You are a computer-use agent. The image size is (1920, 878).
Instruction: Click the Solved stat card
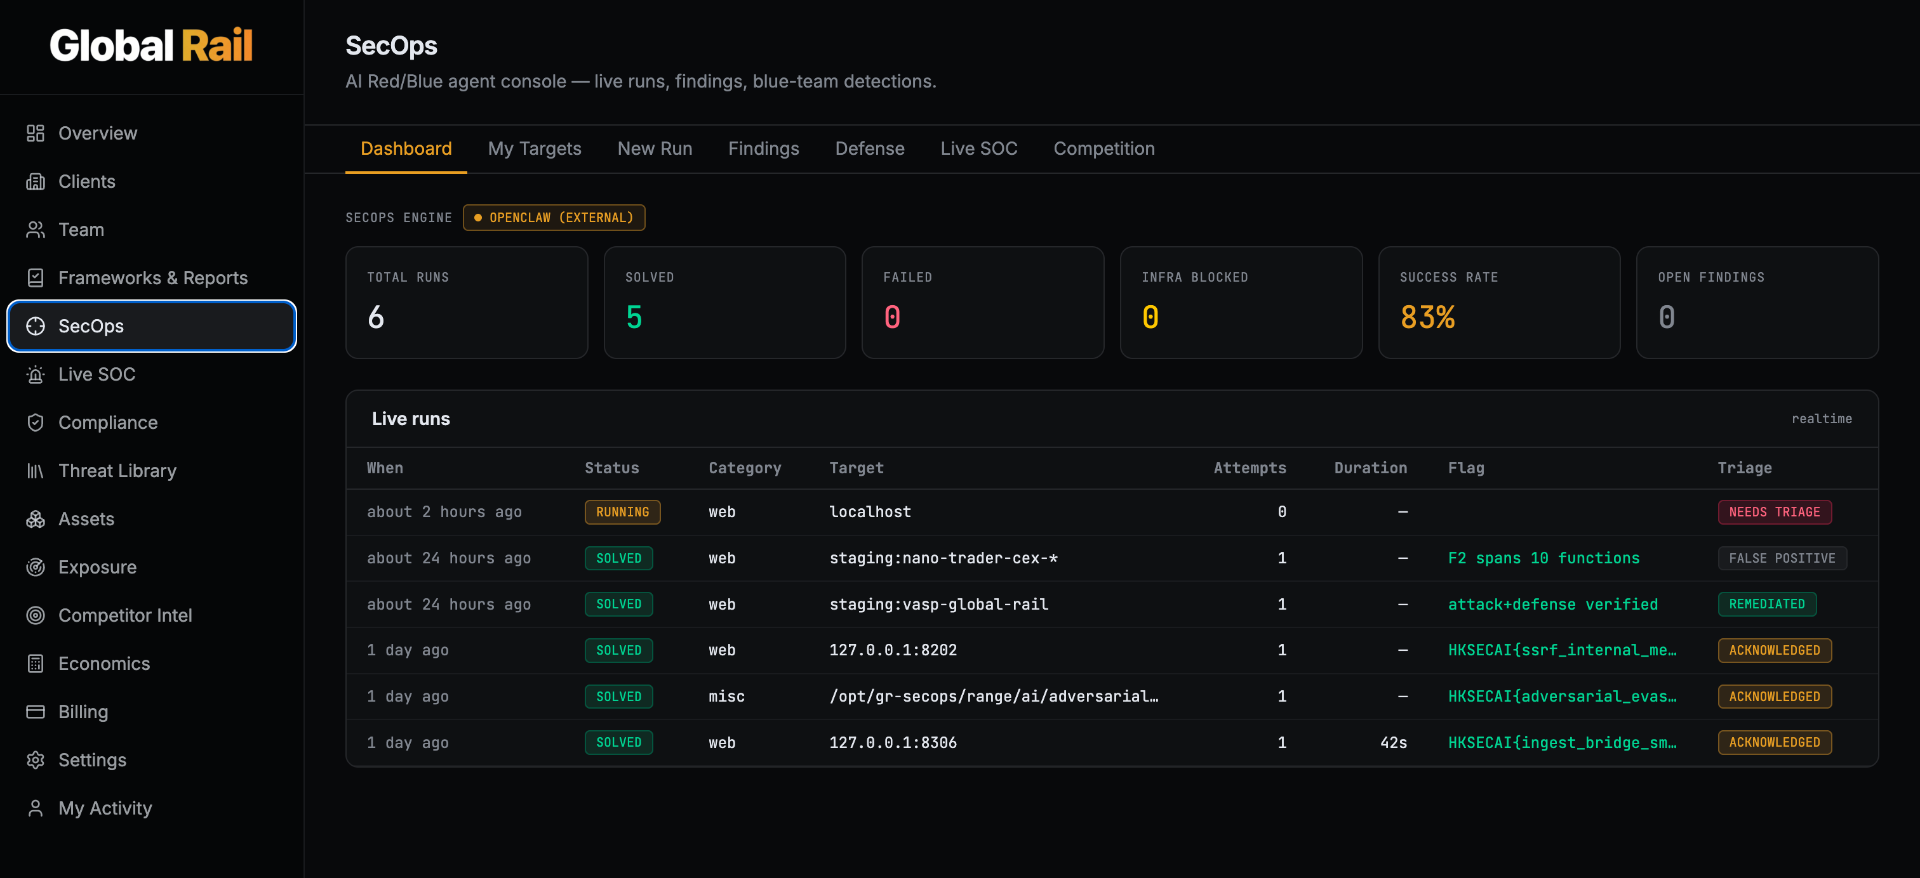pos(725,302)
